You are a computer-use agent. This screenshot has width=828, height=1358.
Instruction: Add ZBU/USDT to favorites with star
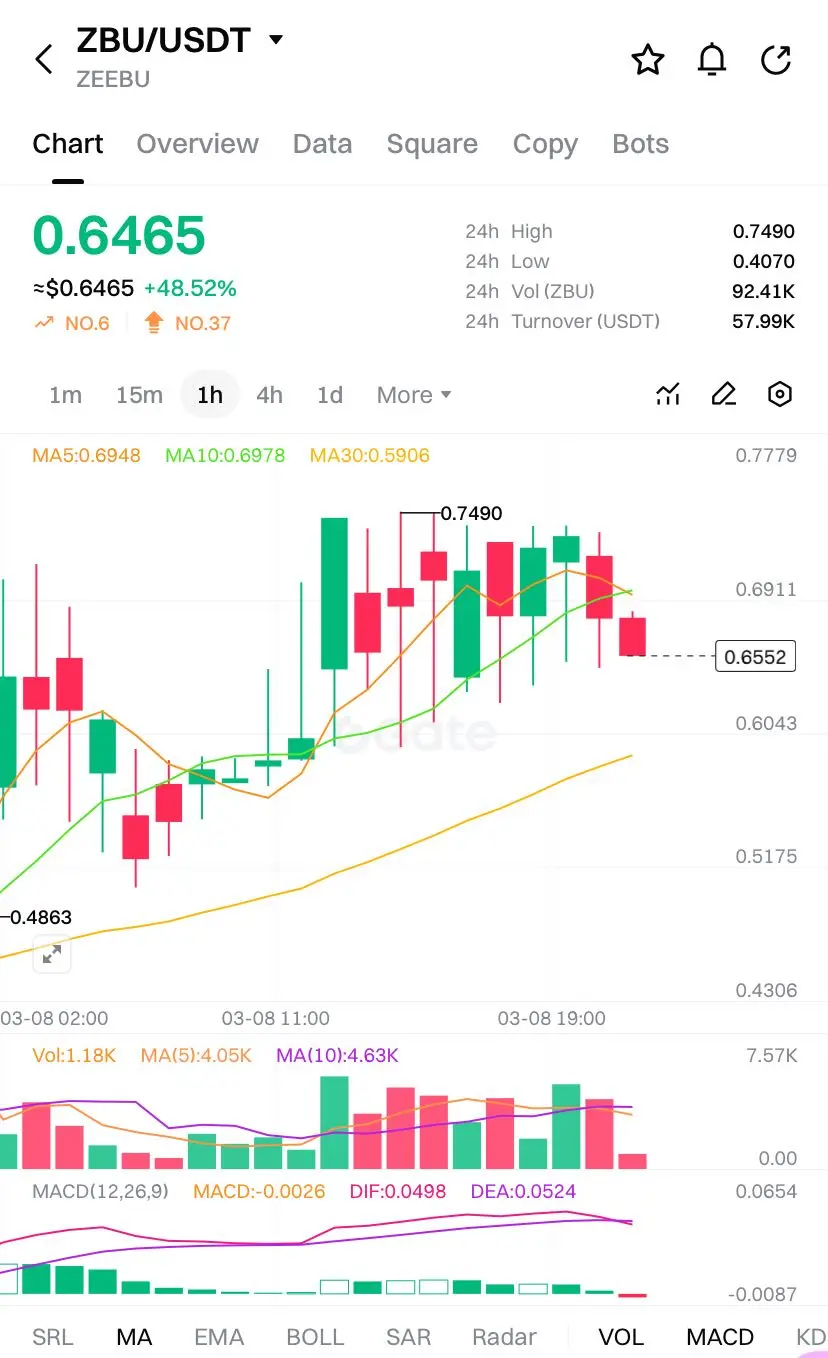648,60
